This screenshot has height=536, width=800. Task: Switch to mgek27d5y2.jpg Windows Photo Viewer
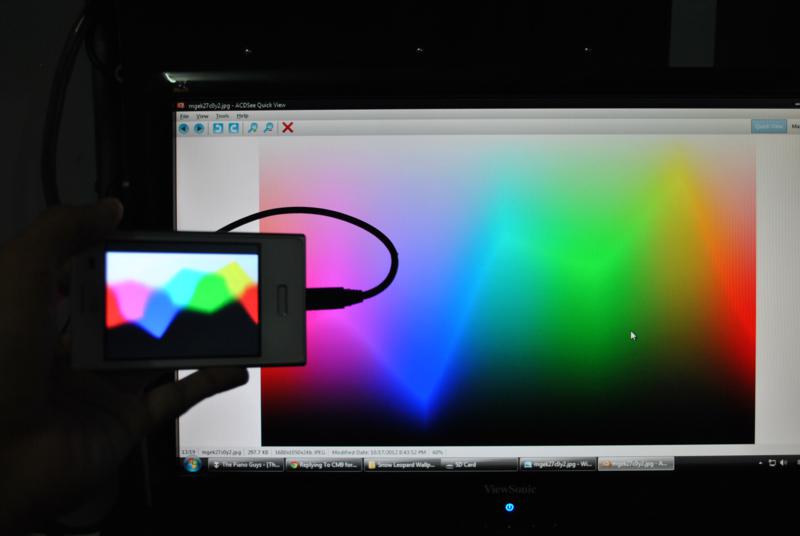(558, 464)
